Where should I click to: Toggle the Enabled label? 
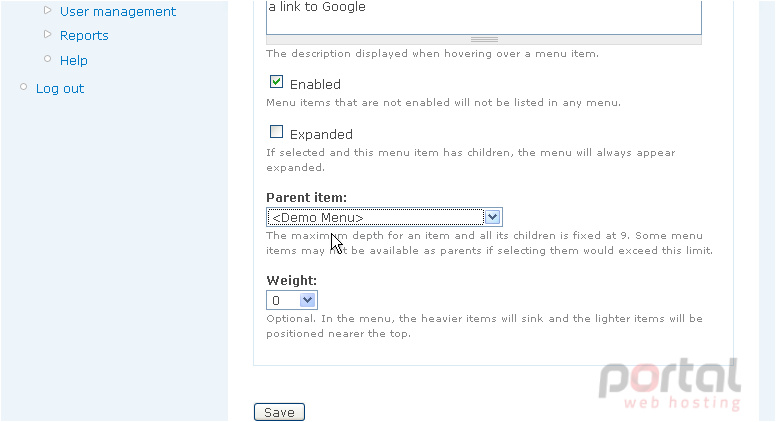(315, 85)
